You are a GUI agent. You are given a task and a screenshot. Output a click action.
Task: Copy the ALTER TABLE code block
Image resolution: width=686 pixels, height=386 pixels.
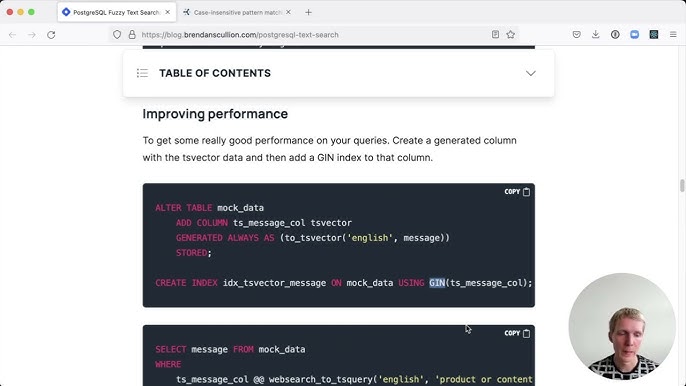tap(517, 192)
